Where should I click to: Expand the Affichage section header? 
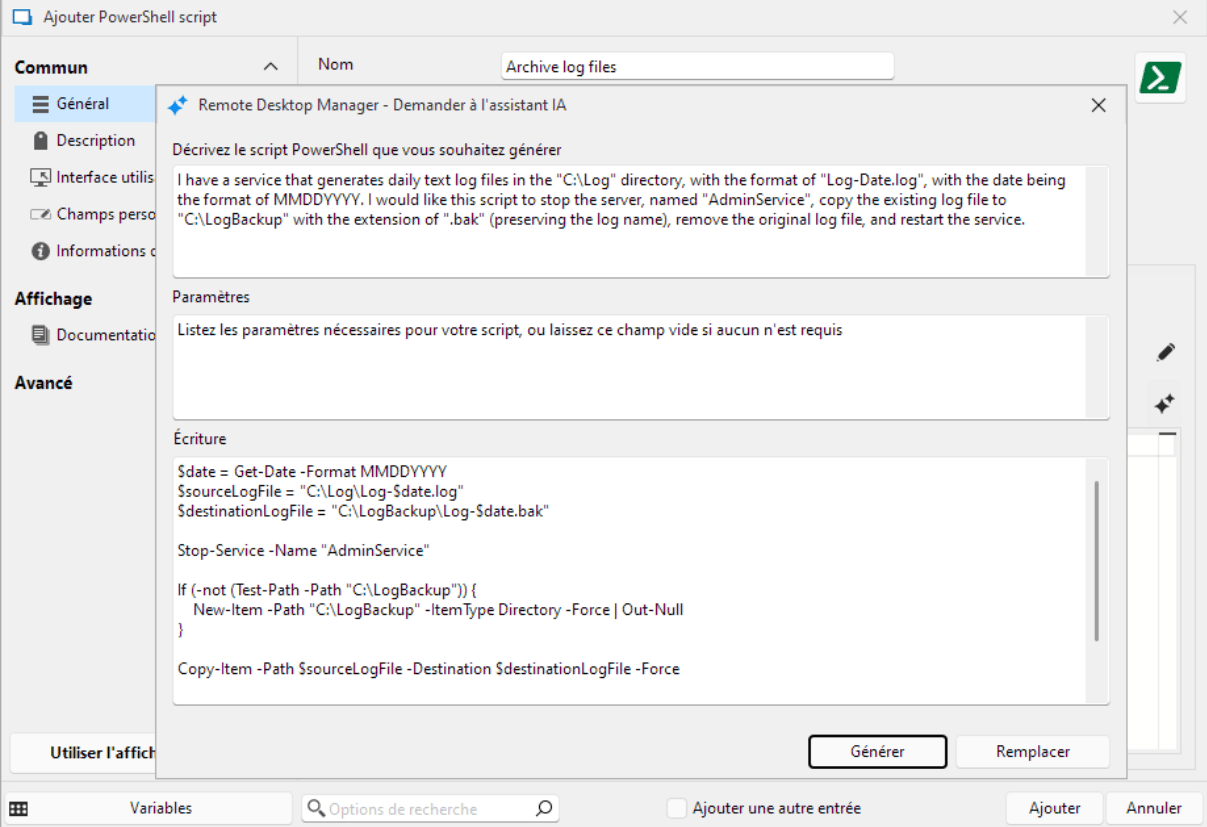tap(53, 299)
